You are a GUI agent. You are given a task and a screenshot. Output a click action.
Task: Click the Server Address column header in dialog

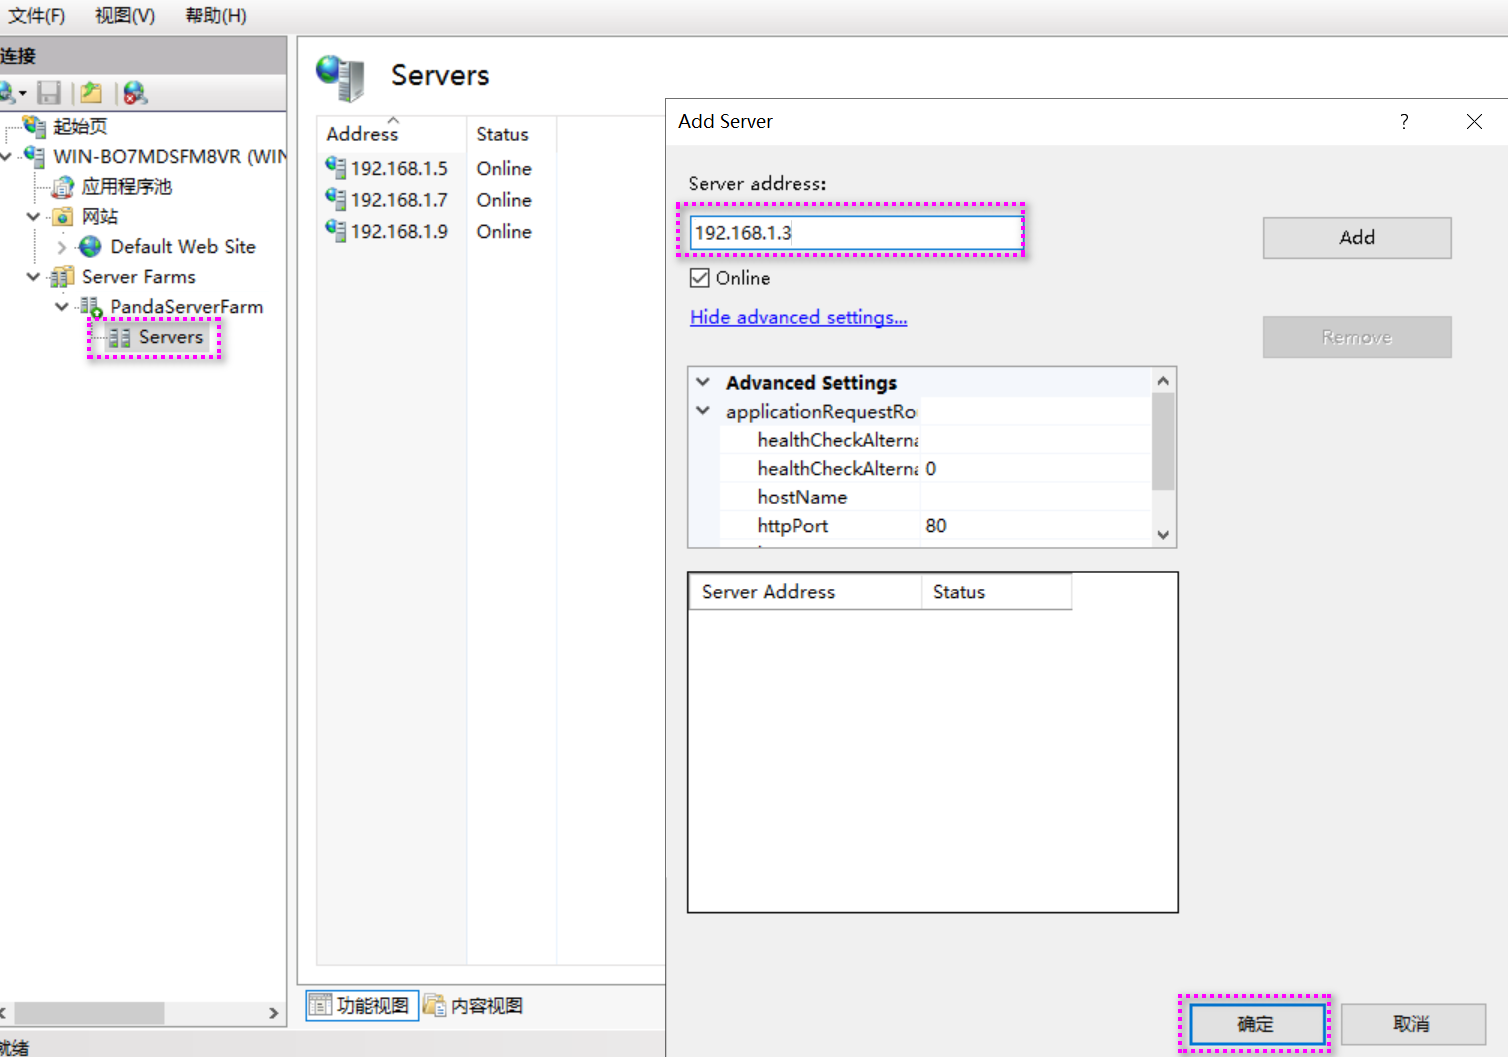point(805,592)
